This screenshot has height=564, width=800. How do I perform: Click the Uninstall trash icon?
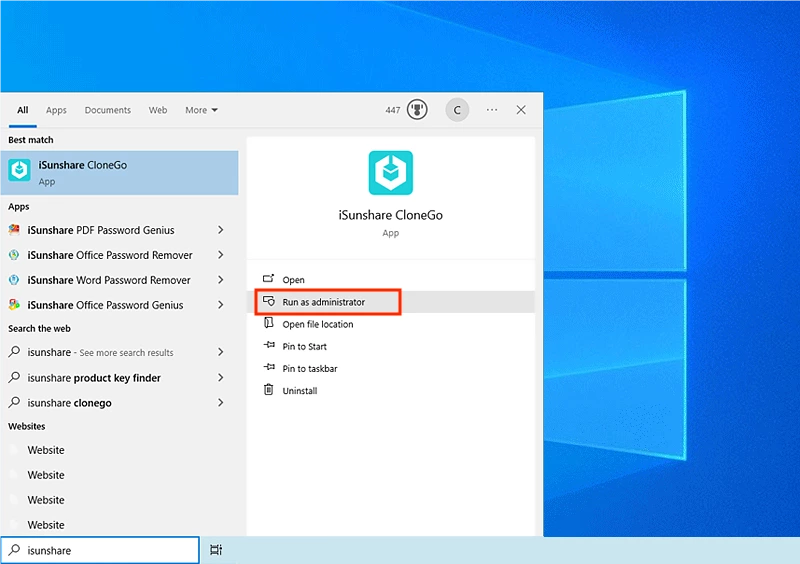[x=268, y=390]
